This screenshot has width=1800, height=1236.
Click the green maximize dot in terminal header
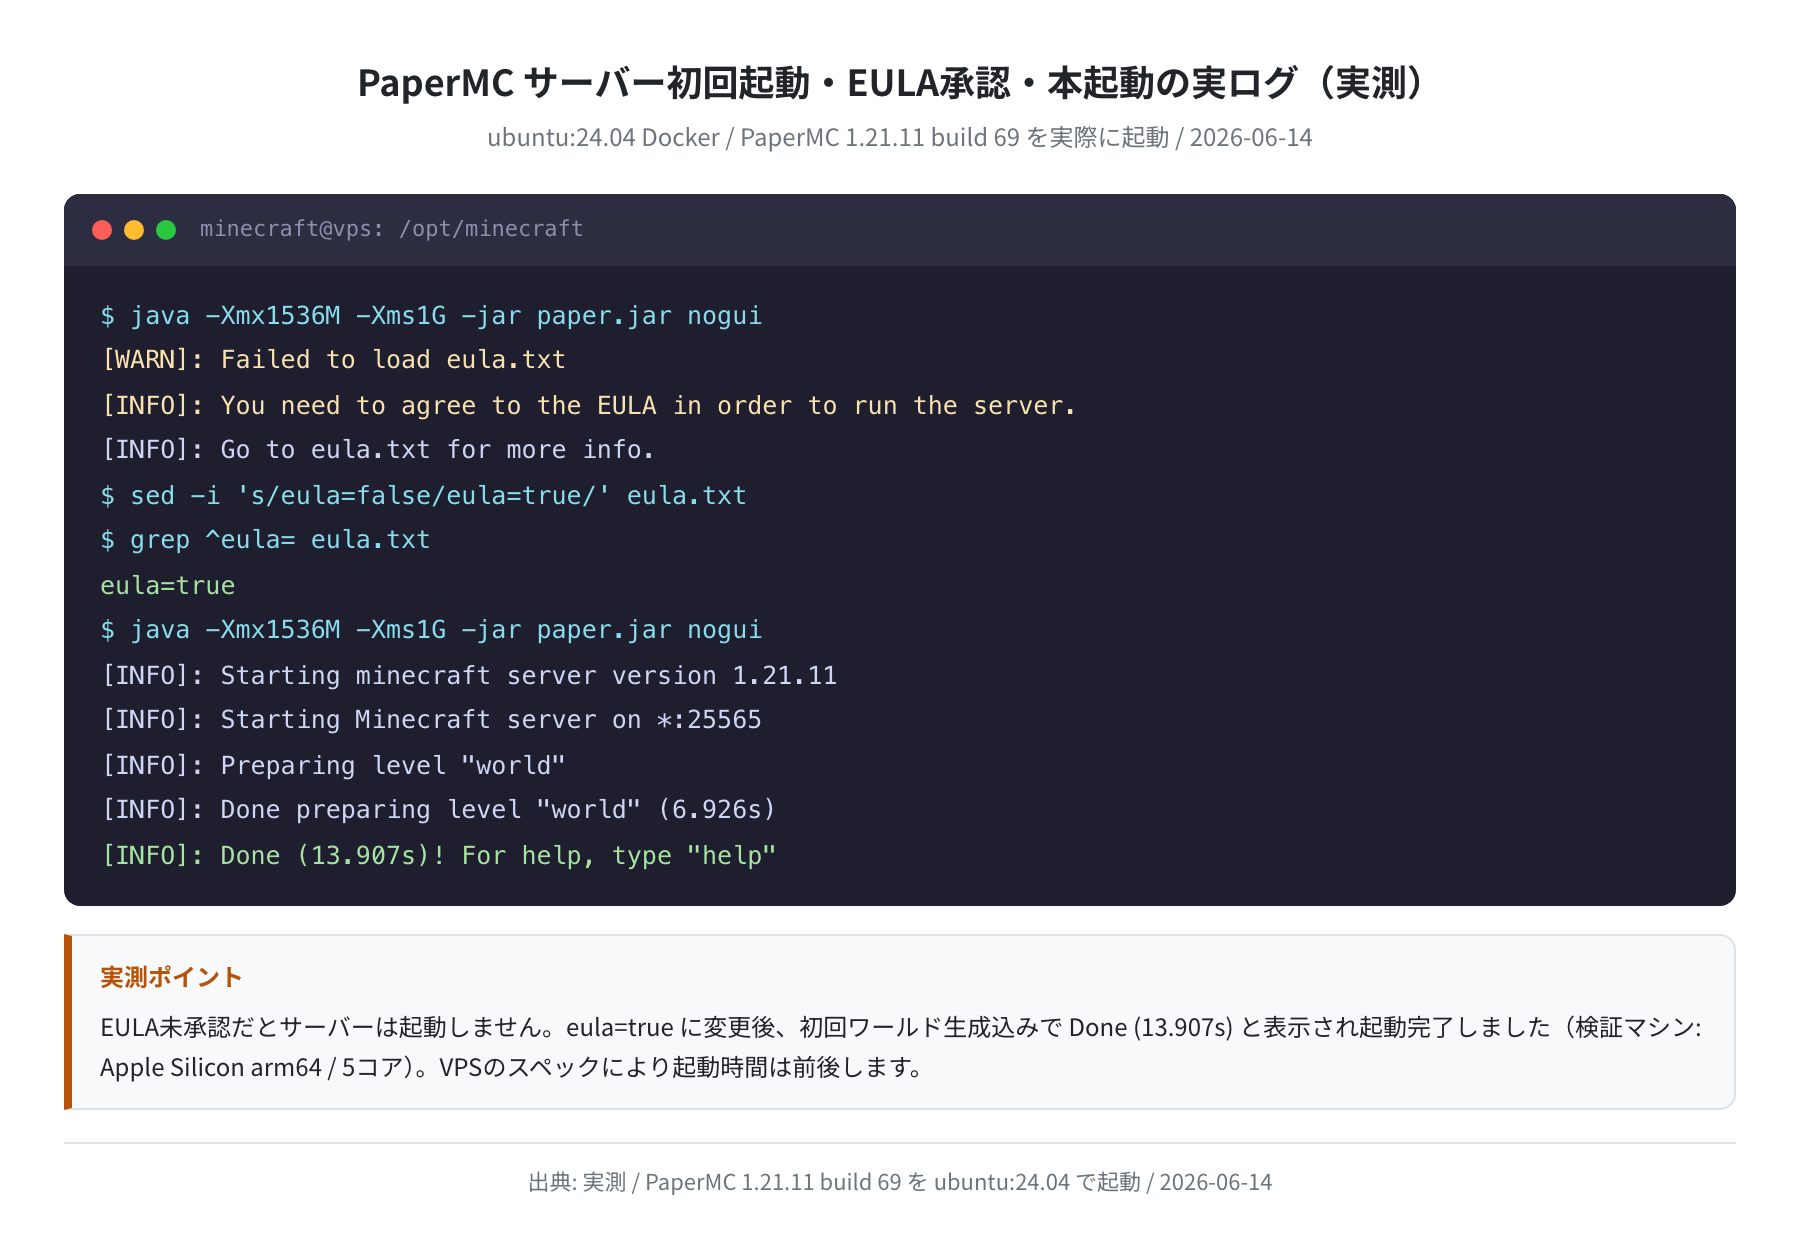(x=166, y=230)
